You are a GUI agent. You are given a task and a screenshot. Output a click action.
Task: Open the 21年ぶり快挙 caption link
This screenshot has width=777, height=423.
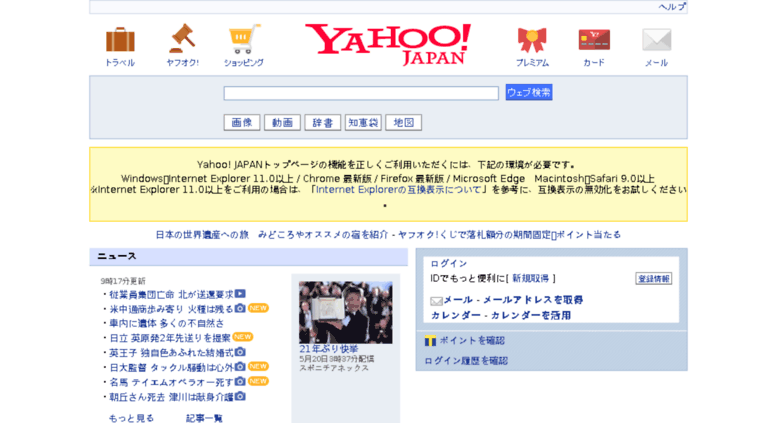329,349
